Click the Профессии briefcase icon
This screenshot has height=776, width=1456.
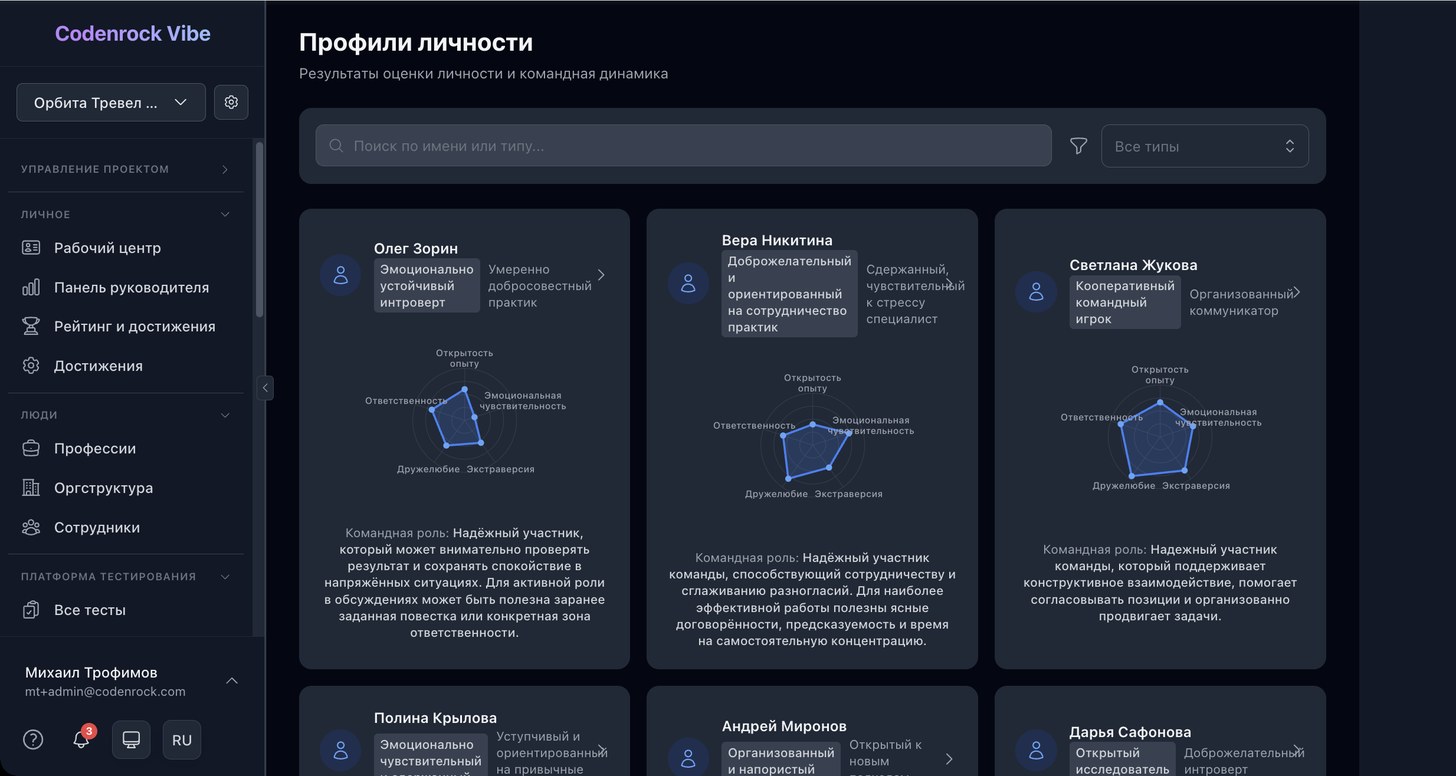[x=31, y=449]
